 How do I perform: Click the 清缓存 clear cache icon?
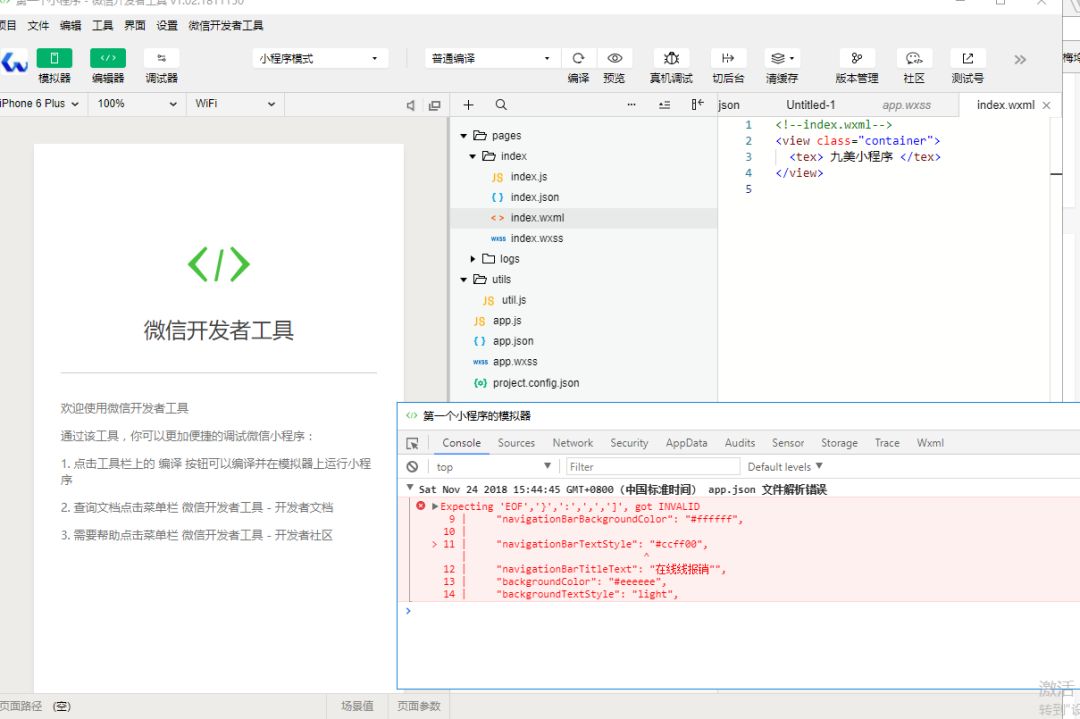(782, 59)
